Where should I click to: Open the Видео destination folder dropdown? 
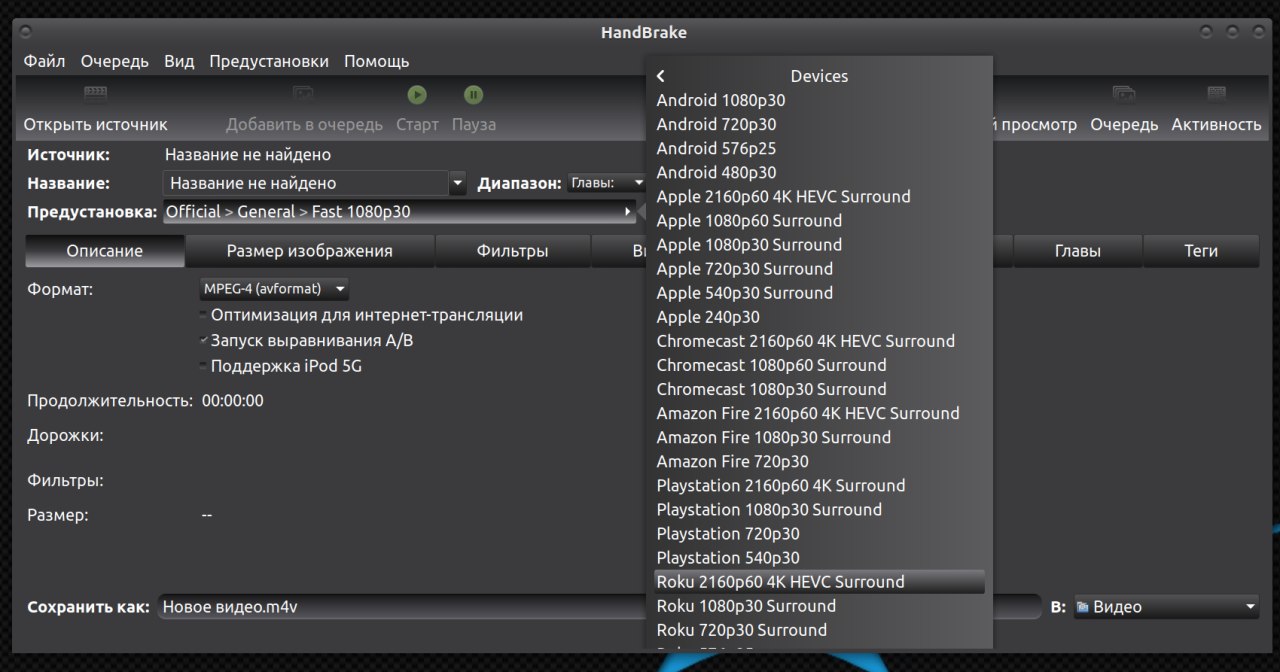click(x=1166, y=607)
